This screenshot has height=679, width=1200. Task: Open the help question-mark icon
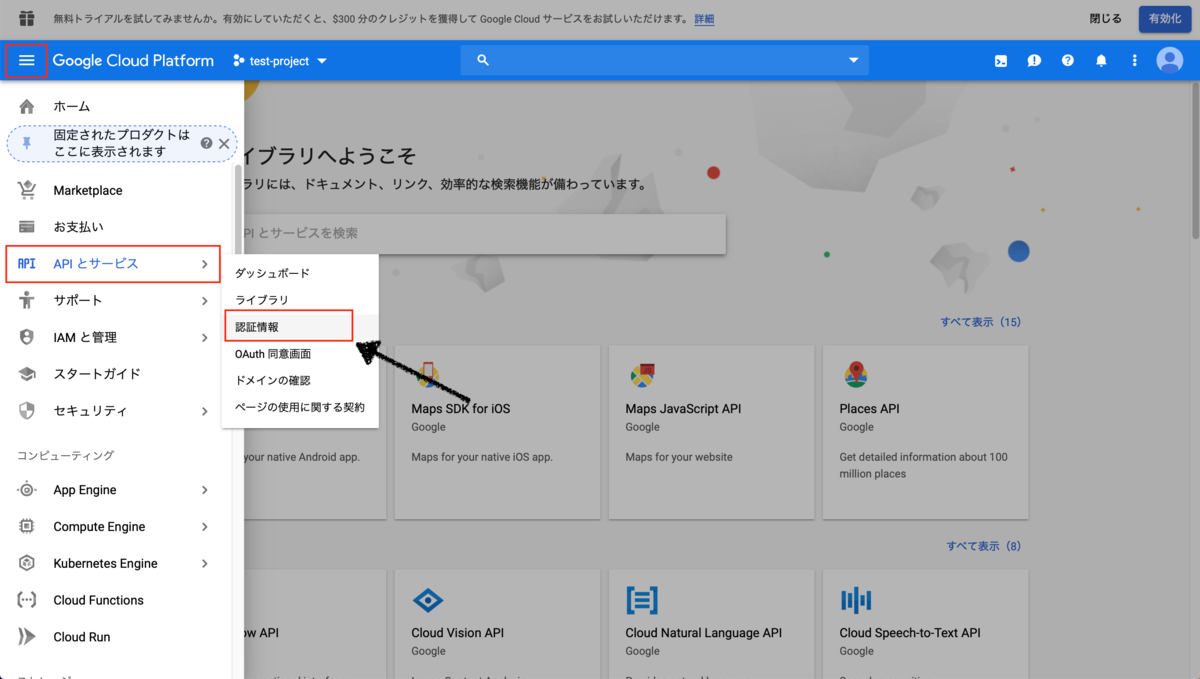click(x=1068, y=61)
